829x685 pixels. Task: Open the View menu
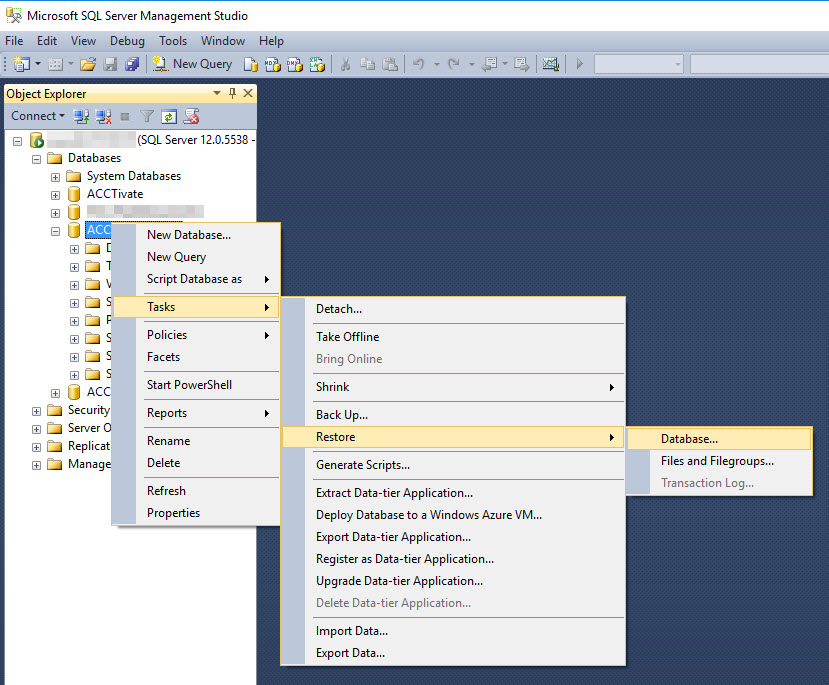pyautogui.click(x=83, y=41)
